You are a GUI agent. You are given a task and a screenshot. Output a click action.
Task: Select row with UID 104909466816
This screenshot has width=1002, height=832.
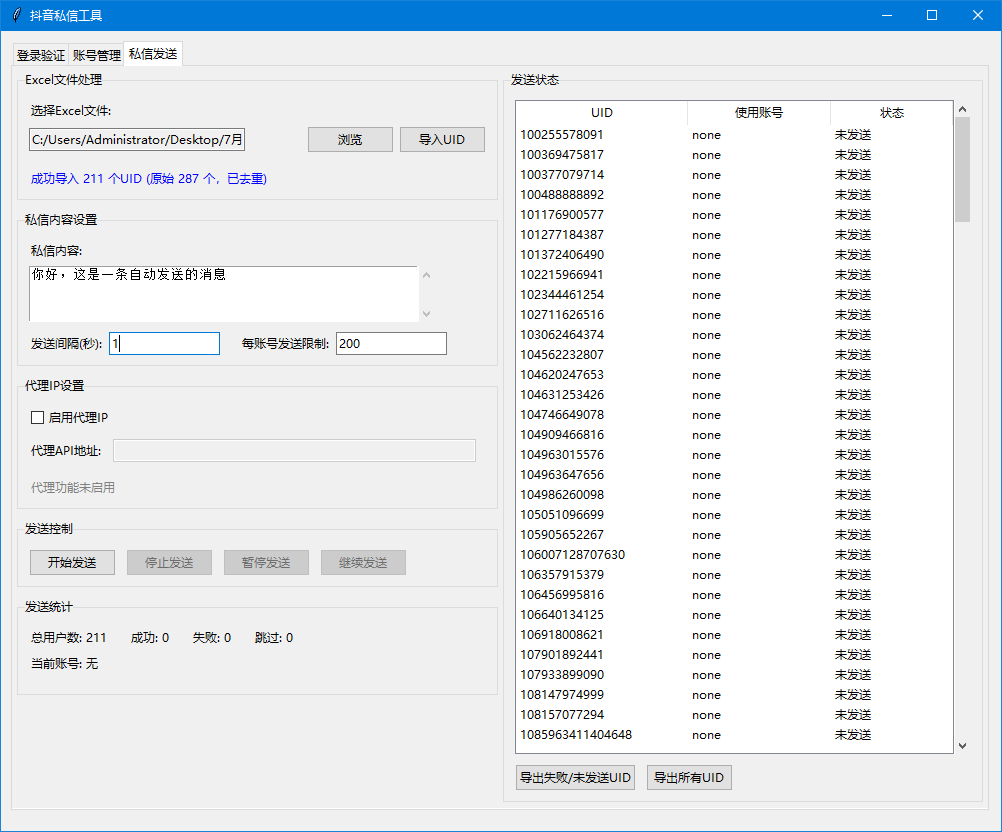pos(734,435)
